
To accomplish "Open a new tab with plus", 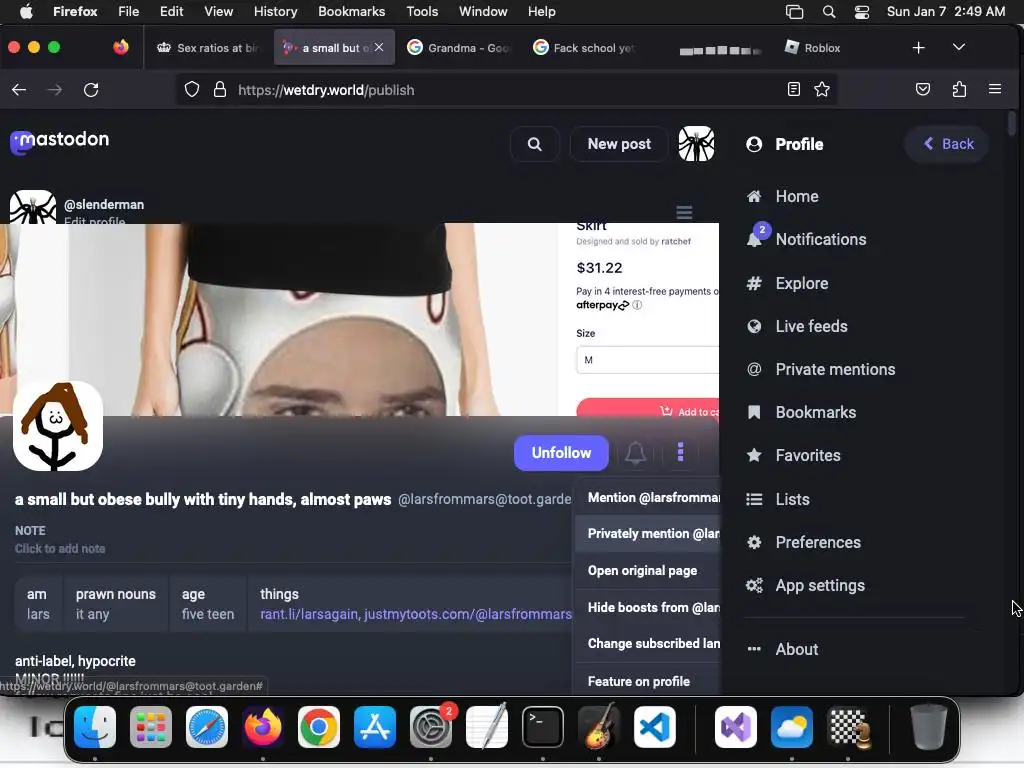I will [x=918, y=48].
